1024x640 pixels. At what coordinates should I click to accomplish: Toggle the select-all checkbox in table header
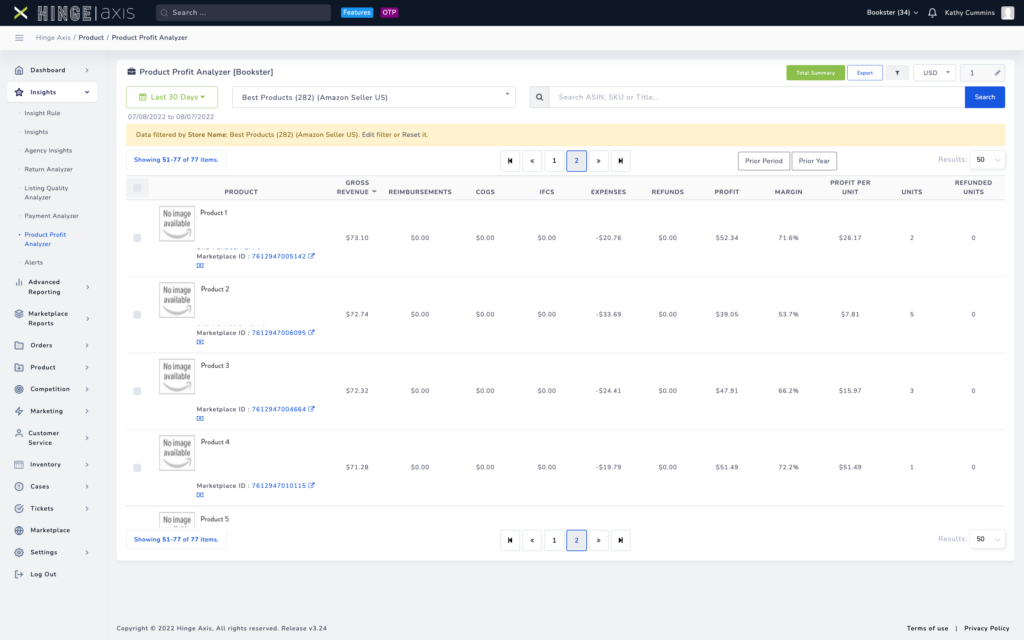click(x=137, y=188)
